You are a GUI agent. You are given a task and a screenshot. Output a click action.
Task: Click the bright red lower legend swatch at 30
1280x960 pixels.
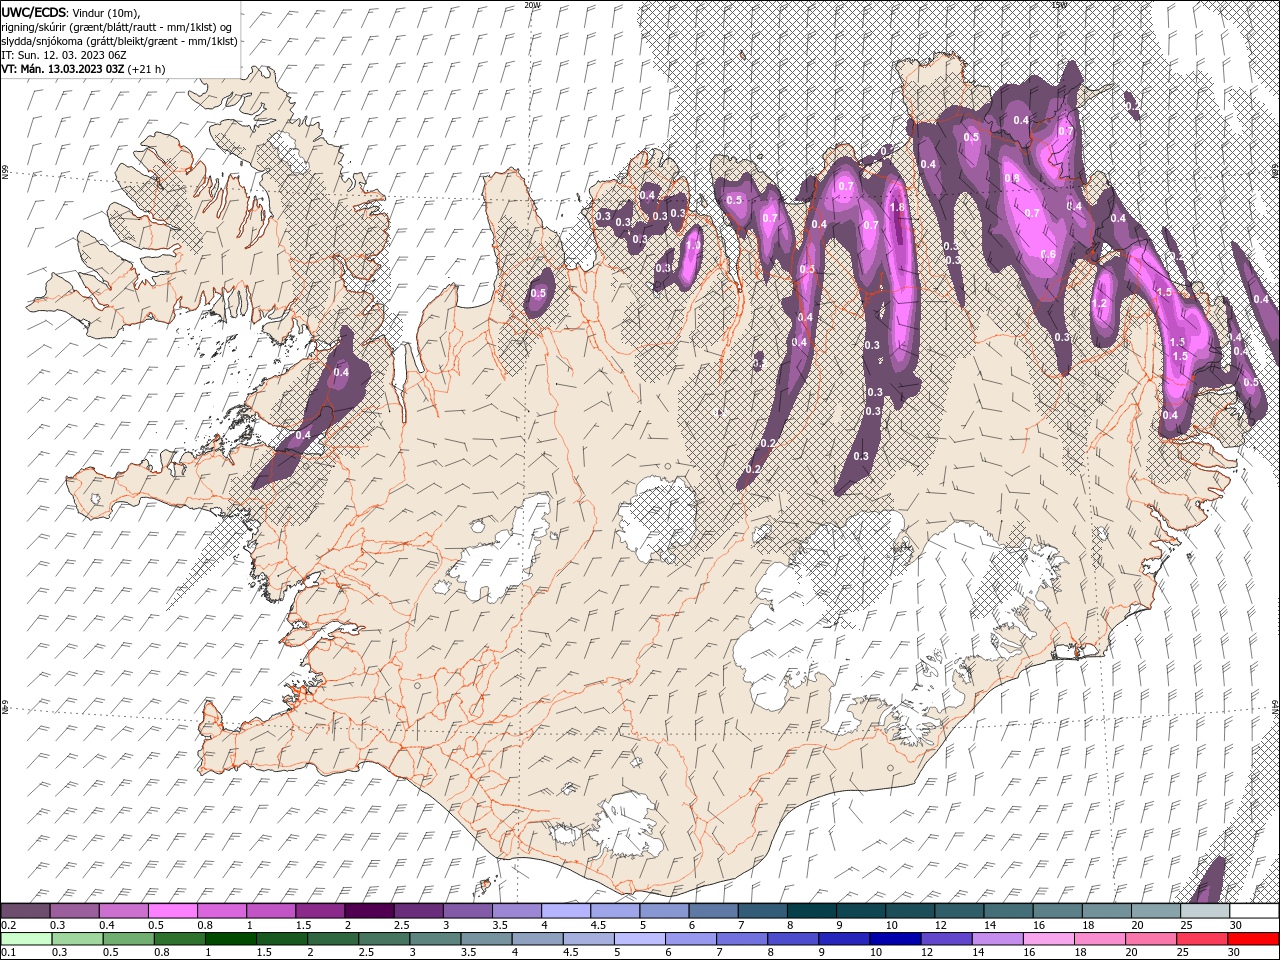[x=1253, y=939]
